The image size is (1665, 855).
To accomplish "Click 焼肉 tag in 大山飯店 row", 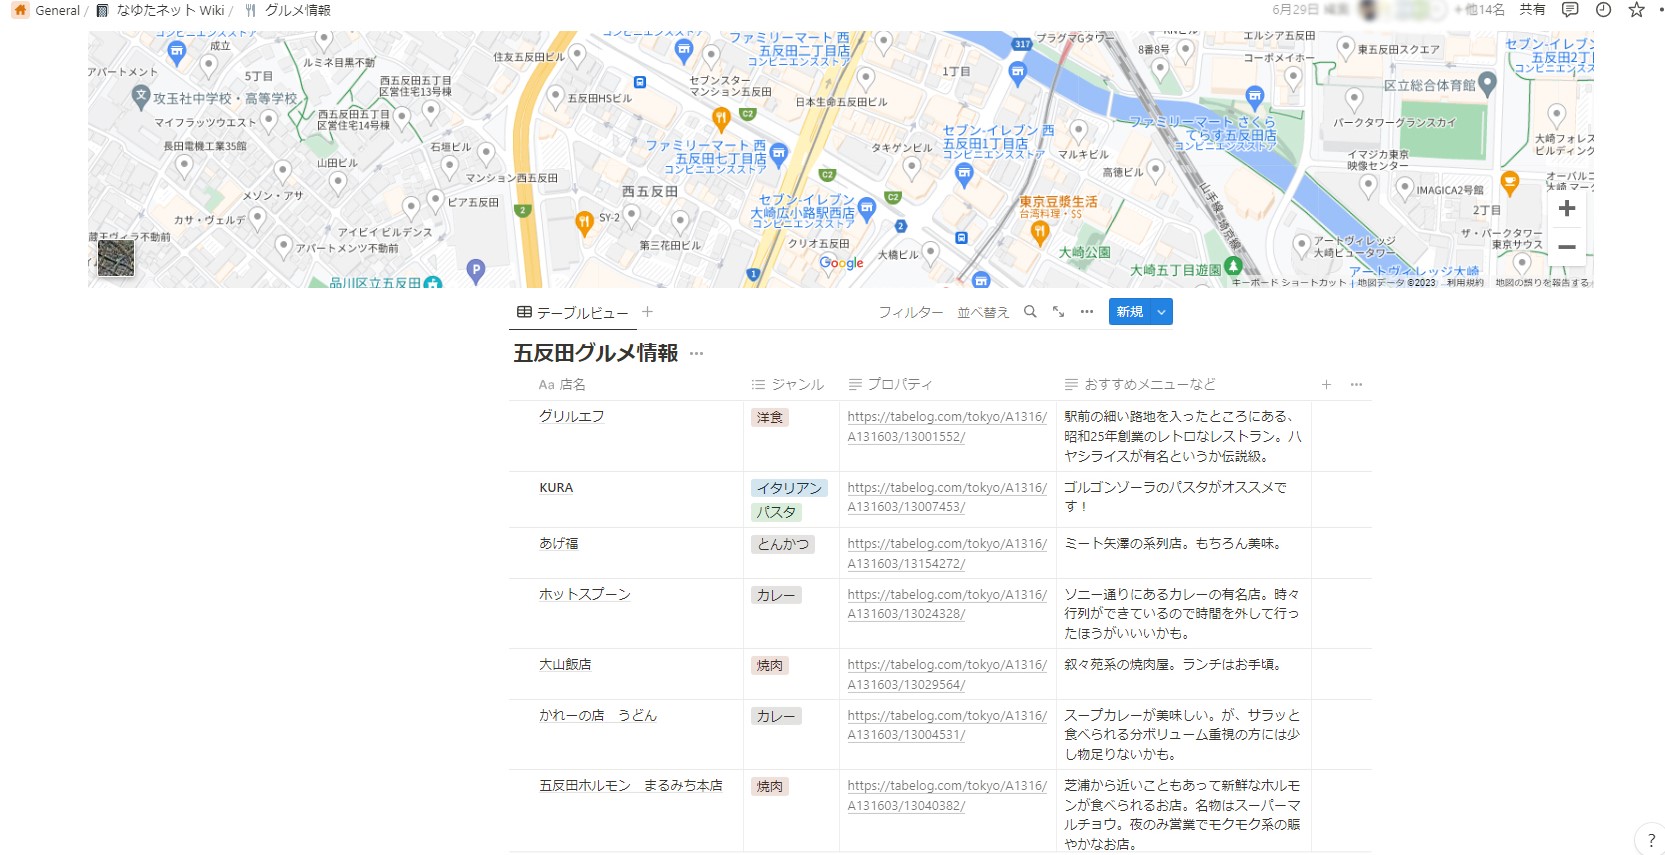I will 770,665.
